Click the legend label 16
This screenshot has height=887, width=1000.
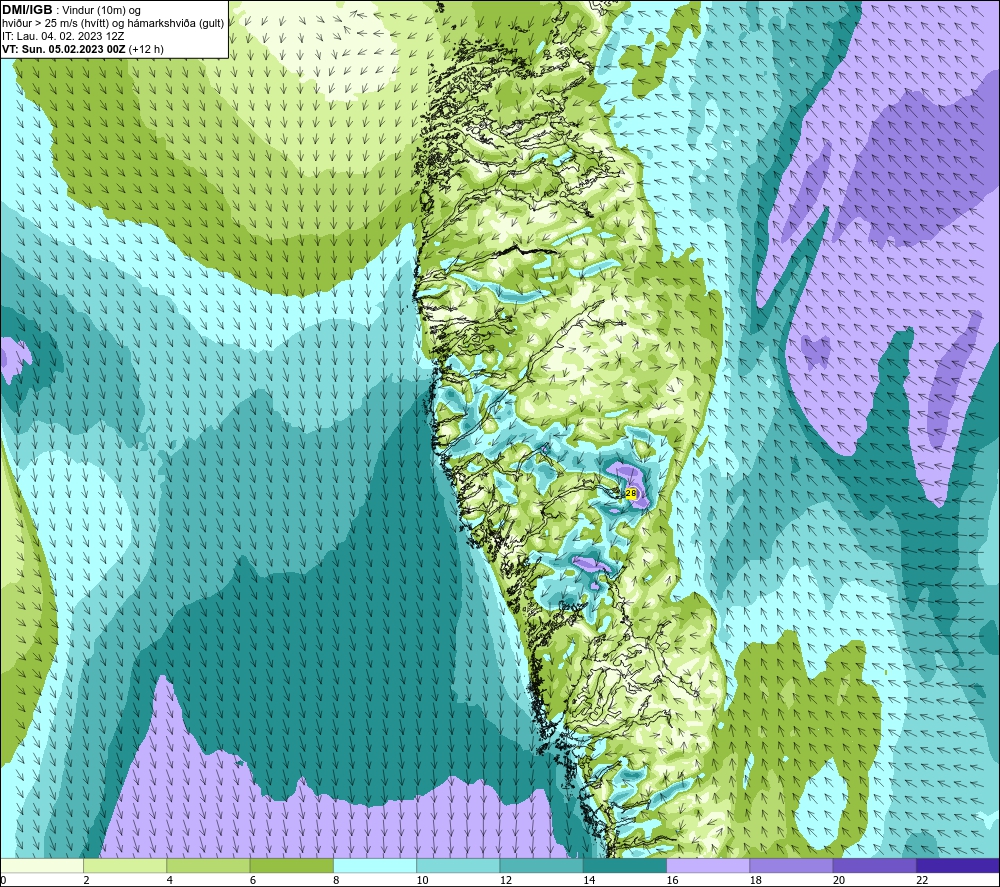pos(672,880)
